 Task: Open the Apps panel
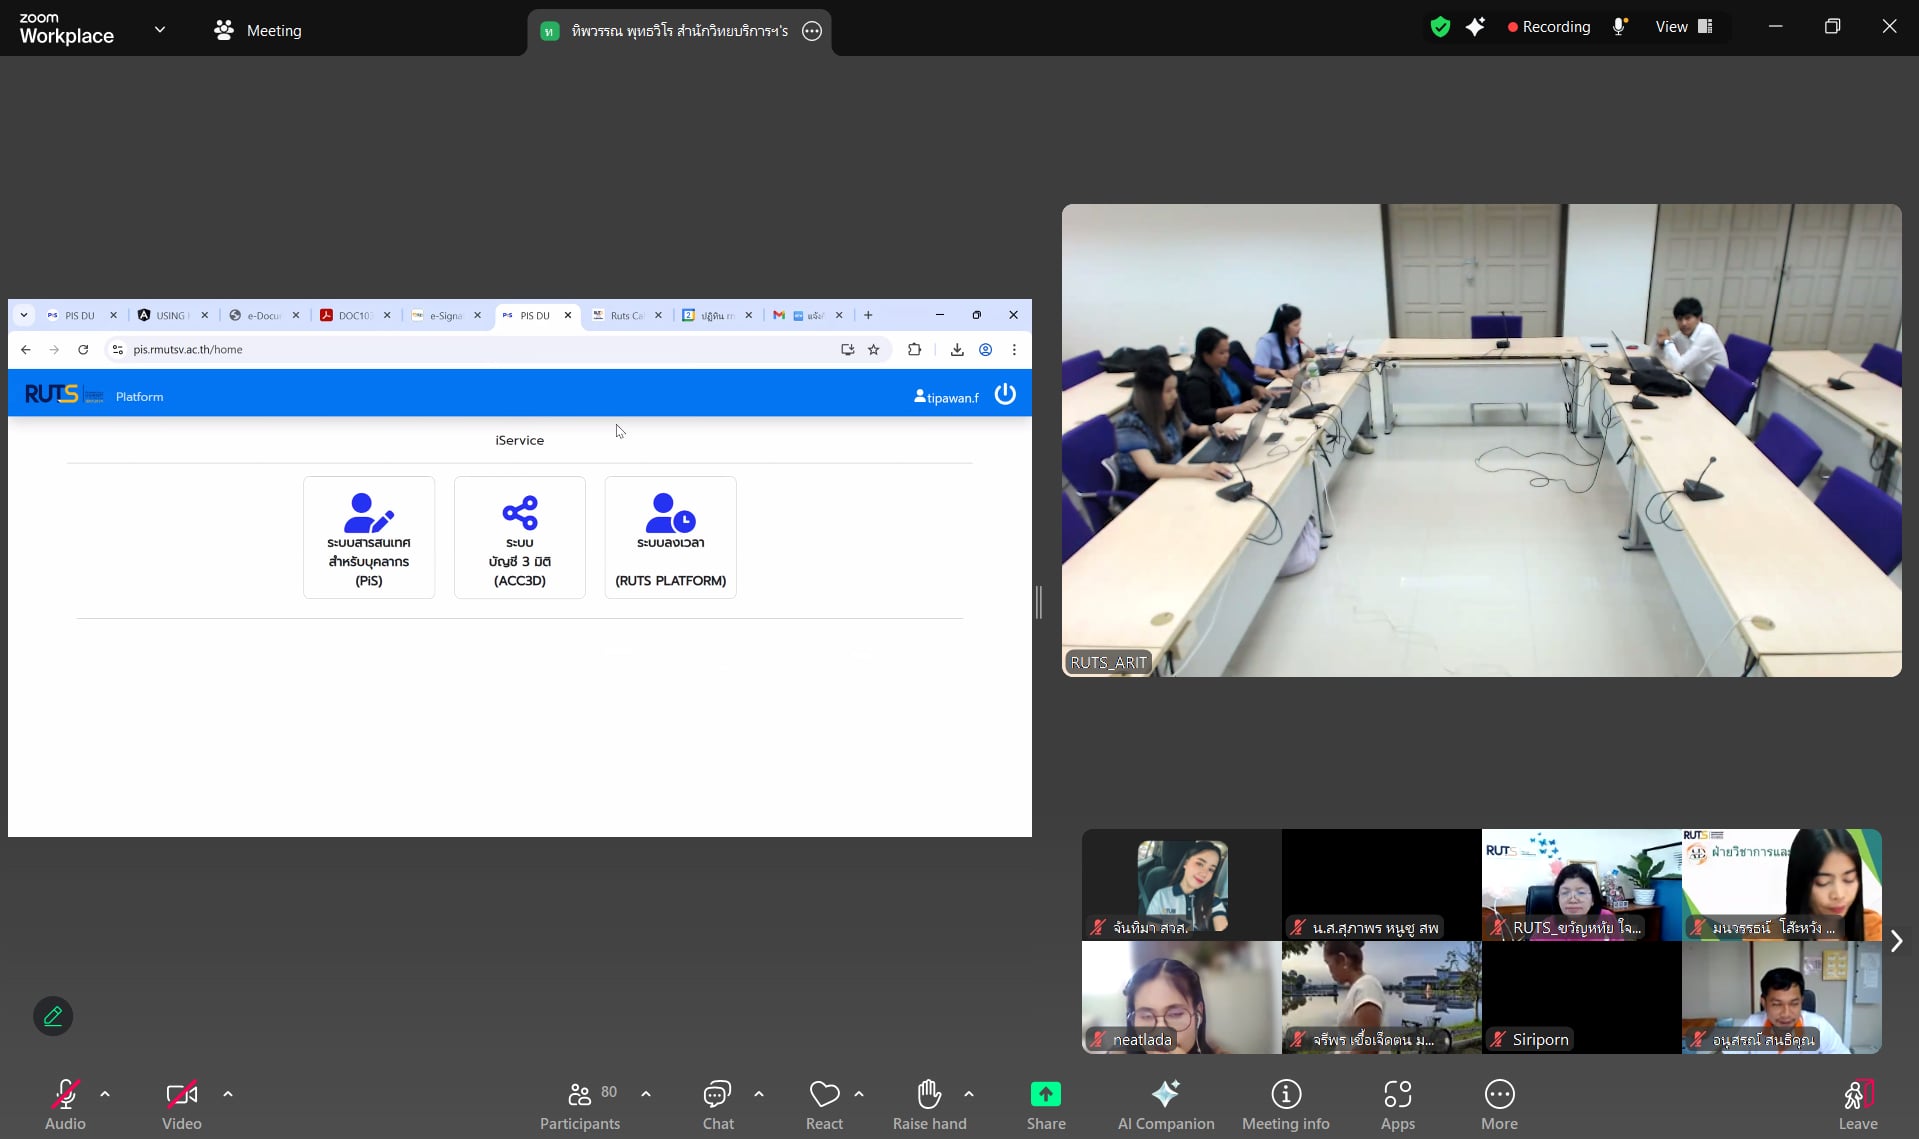(x=1397, y=1095)
